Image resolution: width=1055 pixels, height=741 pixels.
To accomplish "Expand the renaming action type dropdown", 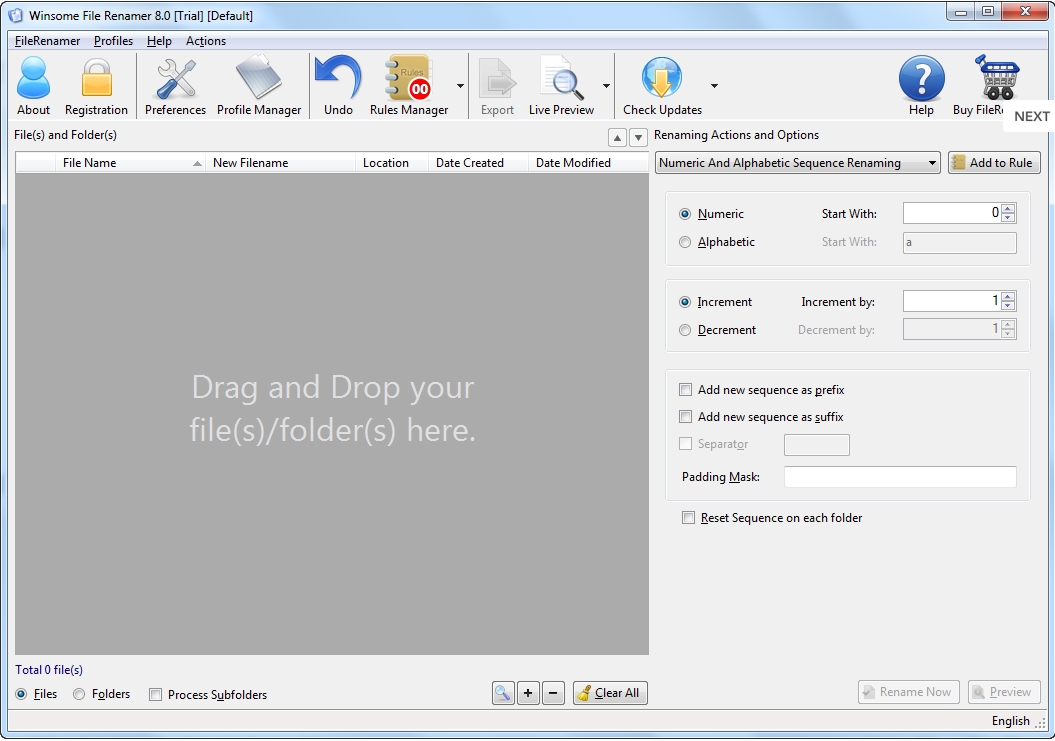I will coord(798,163).
